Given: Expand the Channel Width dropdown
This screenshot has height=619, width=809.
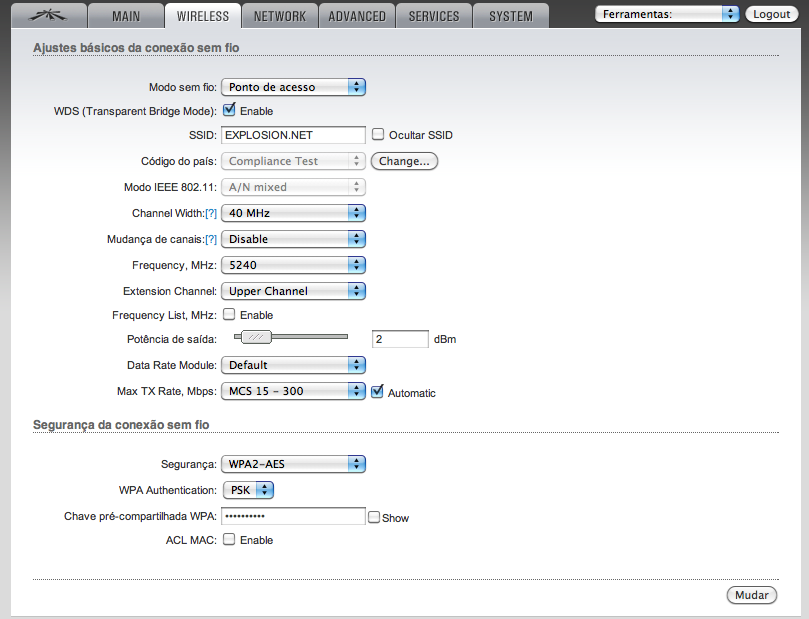Looking at the screenshot, I should tap(292, 213).
